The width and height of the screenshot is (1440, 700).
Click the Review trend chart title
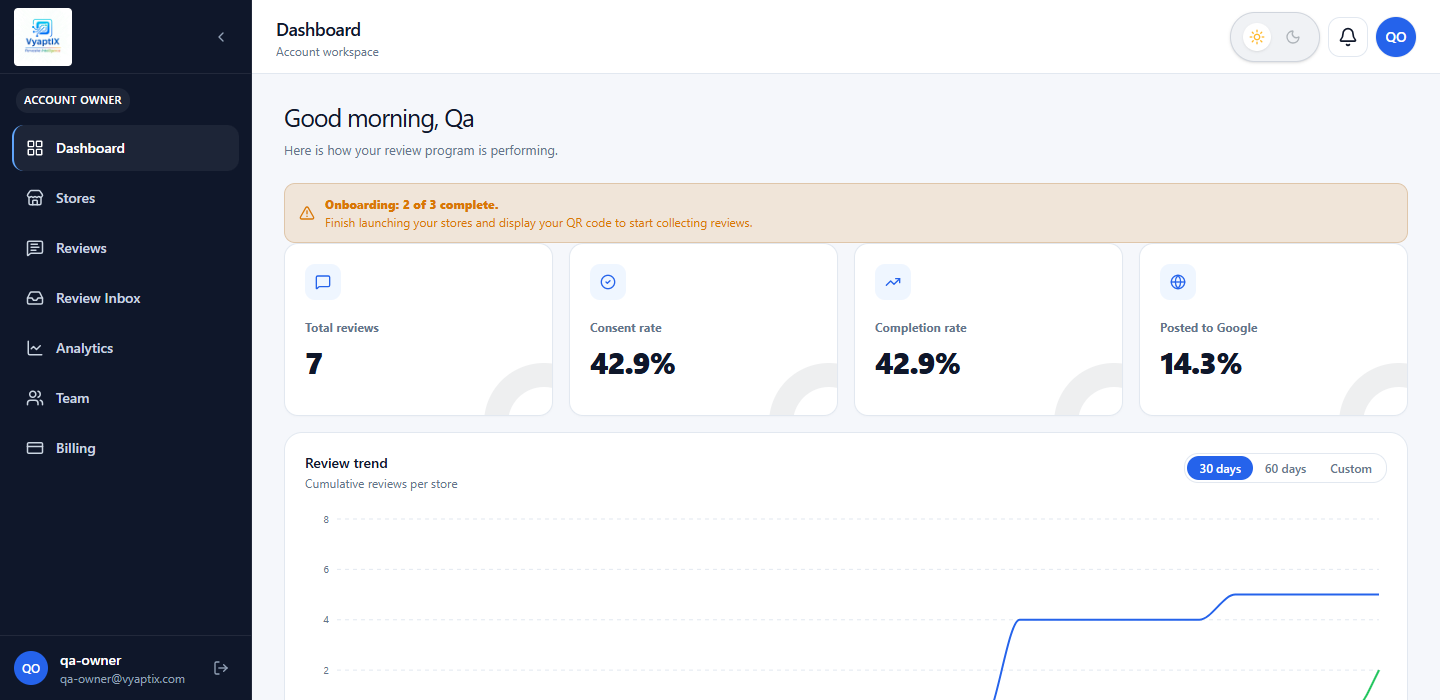[x=346, y=463]
